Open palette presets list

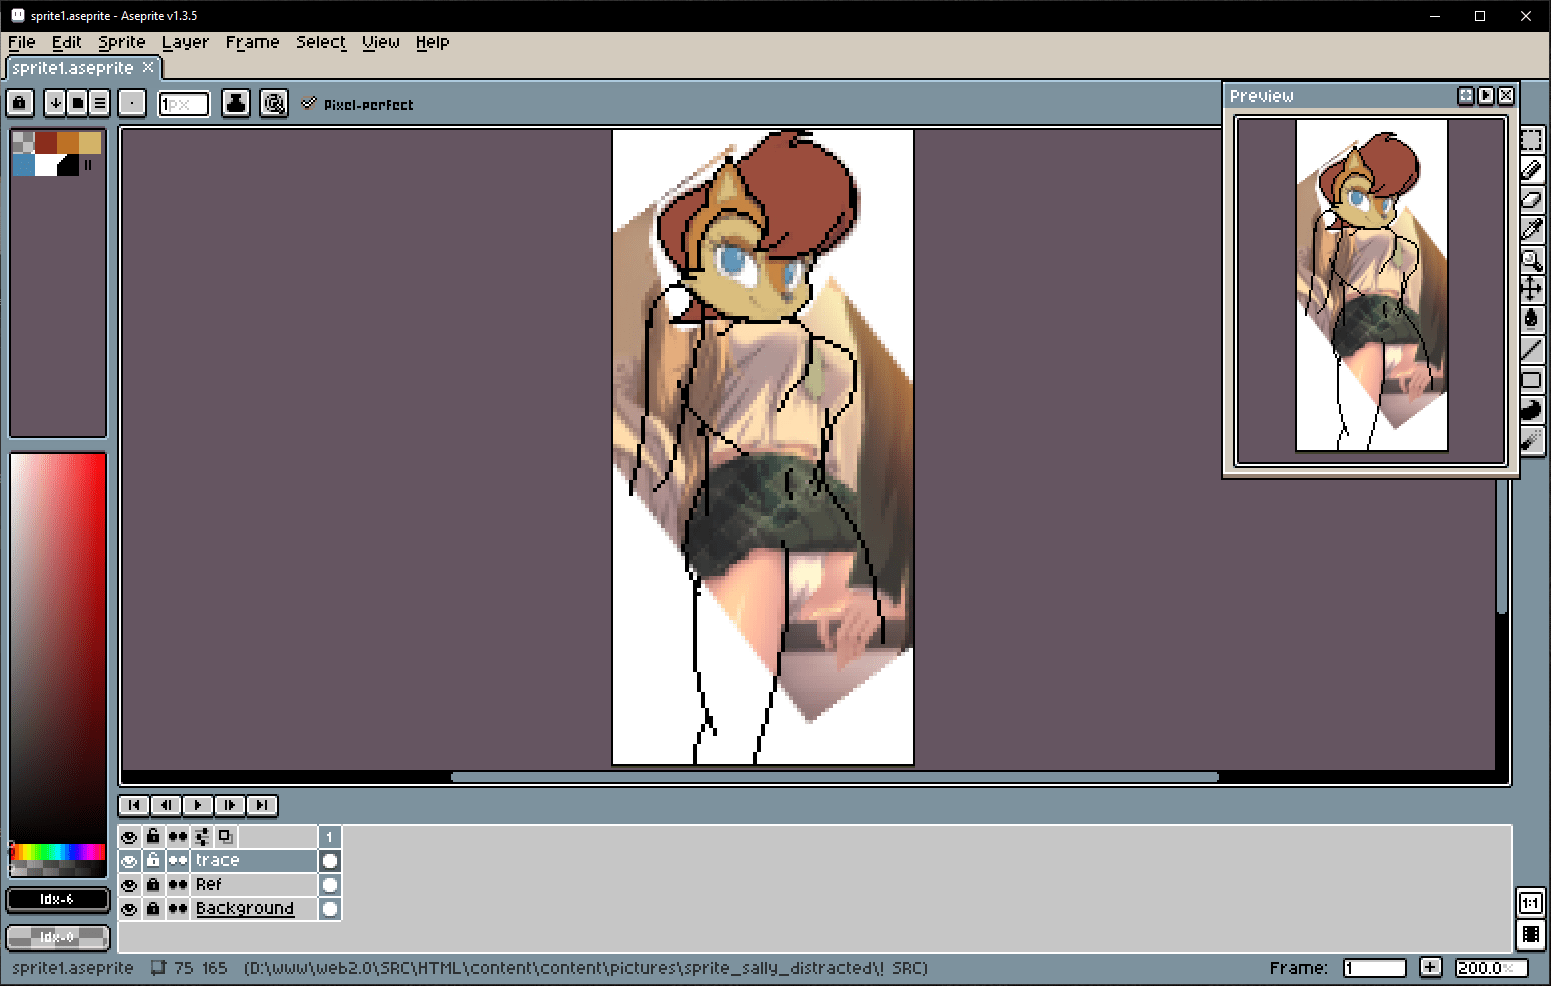77,103
